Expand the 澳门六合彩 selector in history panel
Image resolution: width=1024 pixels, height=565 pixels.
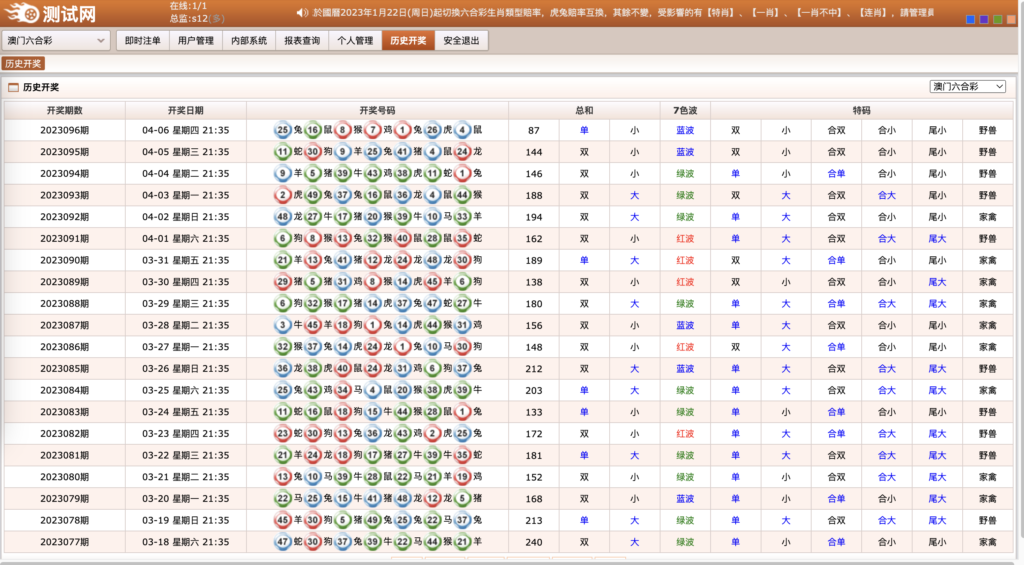(967, 87)
